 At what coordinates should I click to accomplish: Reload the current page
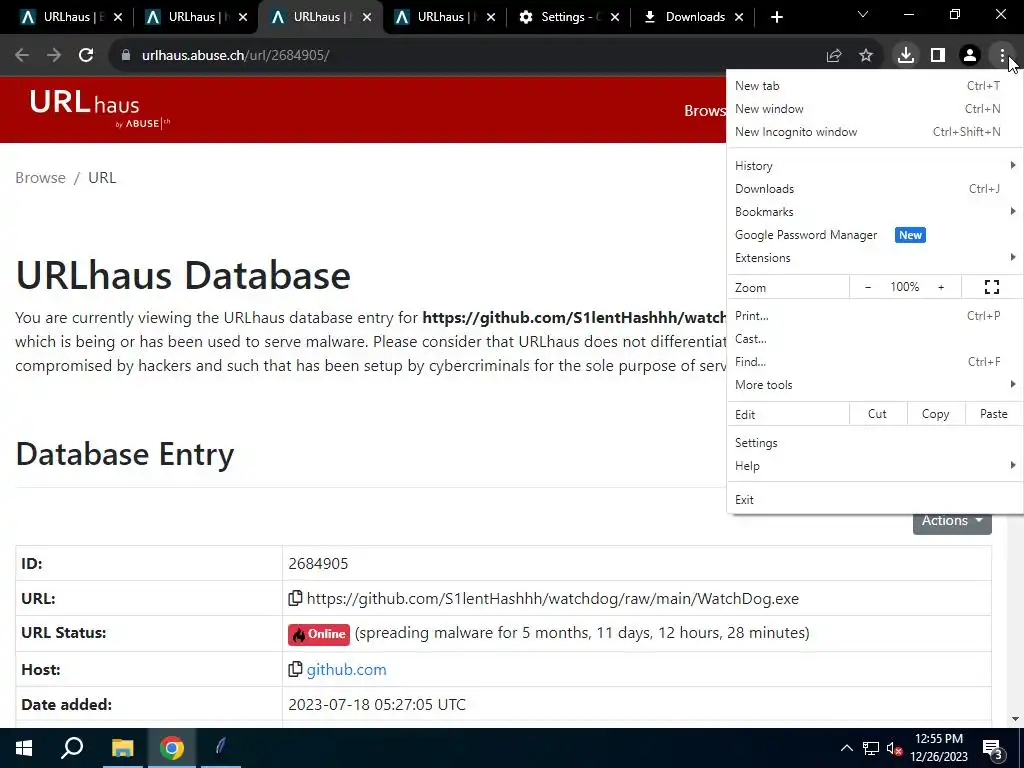pyautogui.click(x=86, y=56)
